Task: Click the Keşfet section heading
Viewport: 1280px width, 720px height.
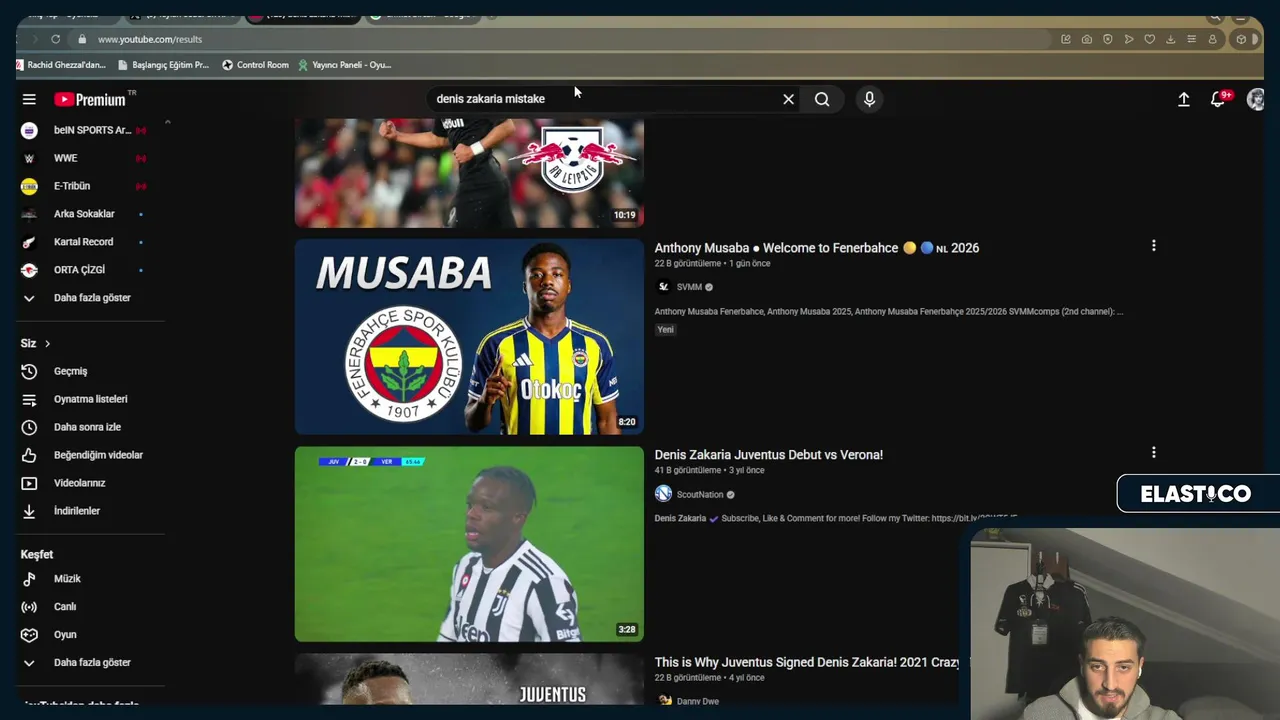Action: point(37,554)
